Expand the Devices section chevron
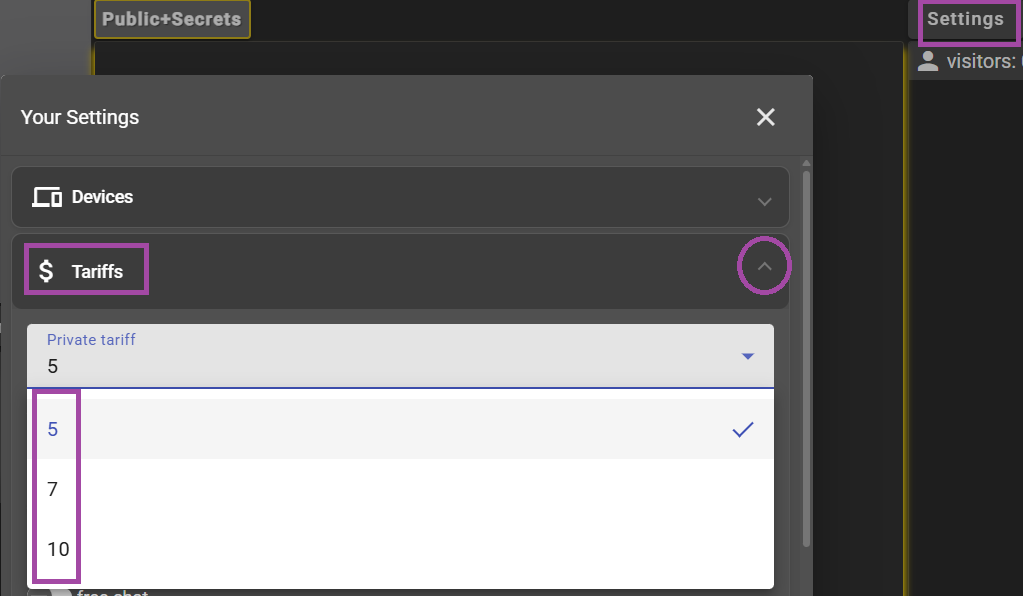The width and height of the screenshot is (1023, 596). (764, 201)
